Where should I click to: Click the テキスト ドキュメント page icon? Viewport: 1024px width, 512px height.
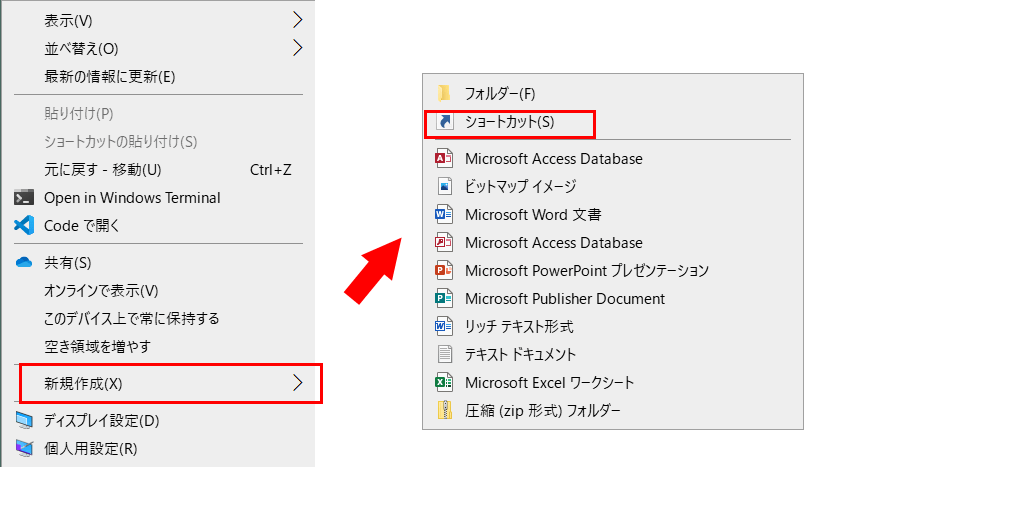(444, 355)
